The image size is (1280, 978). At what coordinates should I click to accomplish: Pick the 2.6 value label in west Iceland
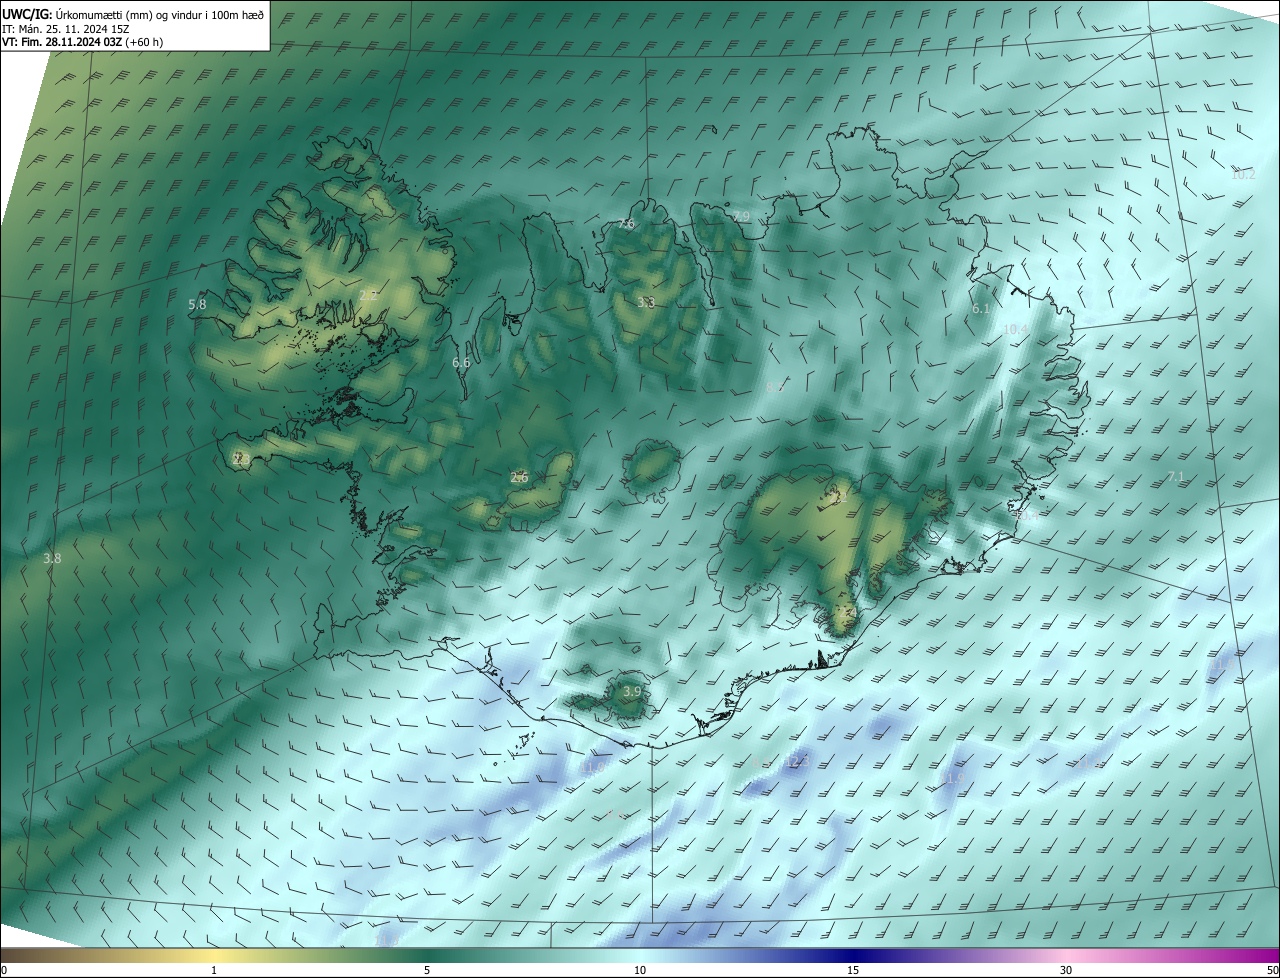point(519,478)
